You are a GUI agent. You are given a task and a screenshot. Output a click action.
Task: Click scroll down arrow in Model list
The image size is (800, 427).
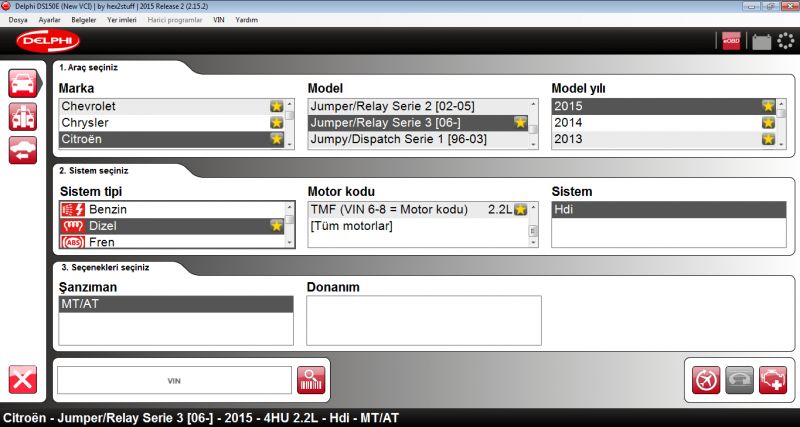click(533, 144)
